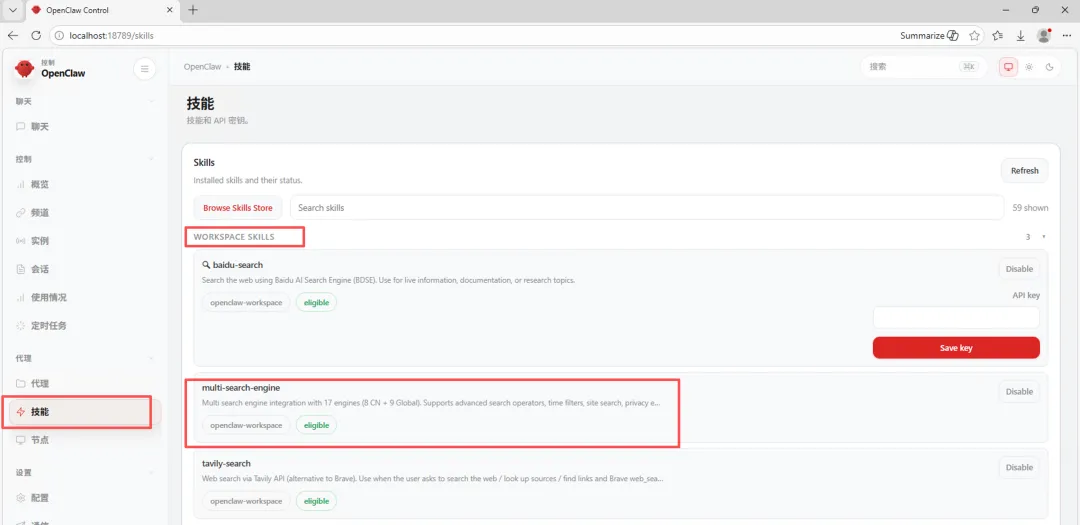
Task: Click multi-search-engine skill title
Action: [241, 388]
